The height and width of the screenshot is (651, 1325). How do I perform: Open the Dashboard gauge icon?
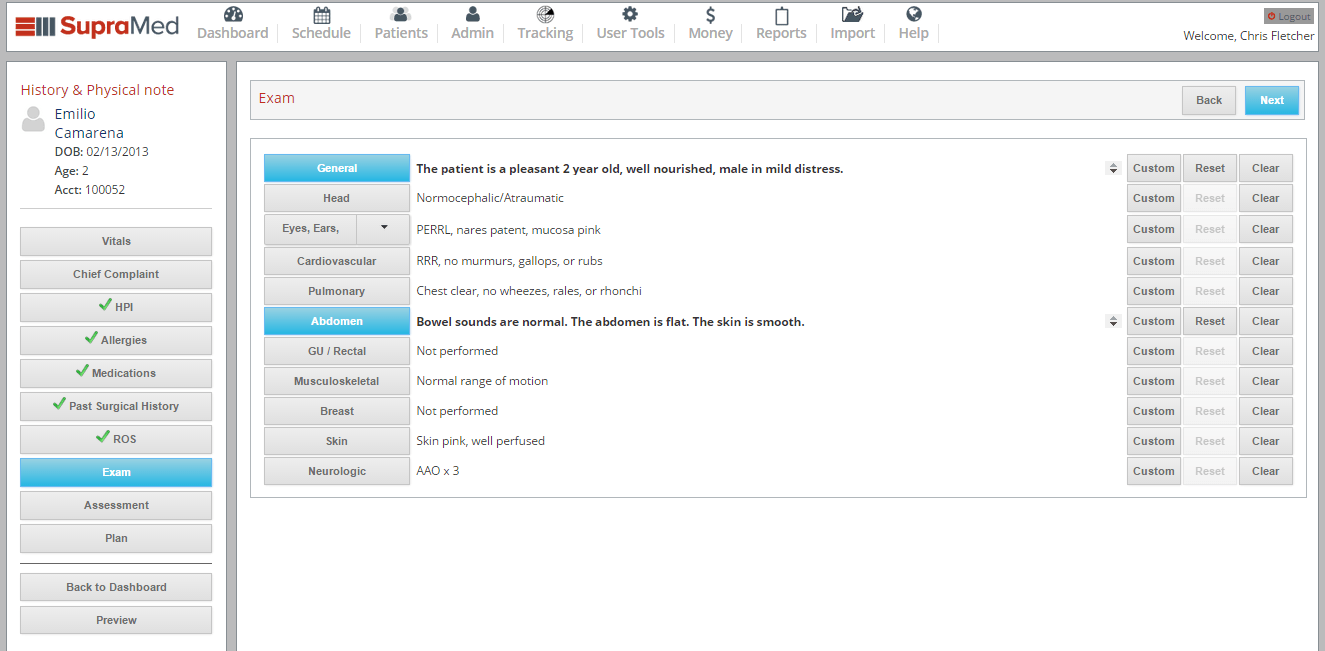point(233,15)
